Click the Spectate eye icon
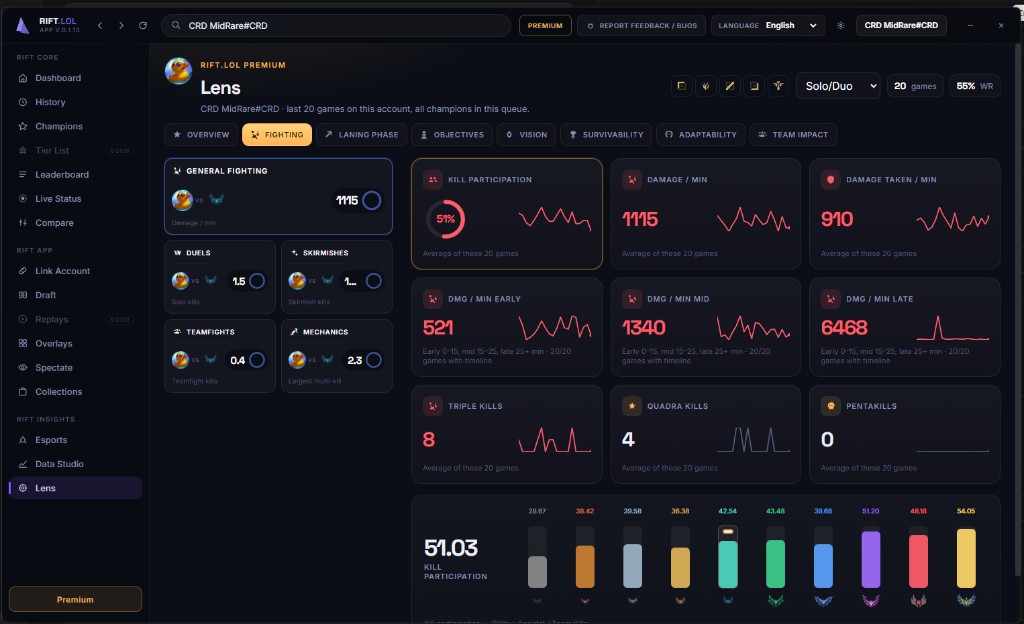This screenshot has width=1024, height=624. tap(23, 367)
